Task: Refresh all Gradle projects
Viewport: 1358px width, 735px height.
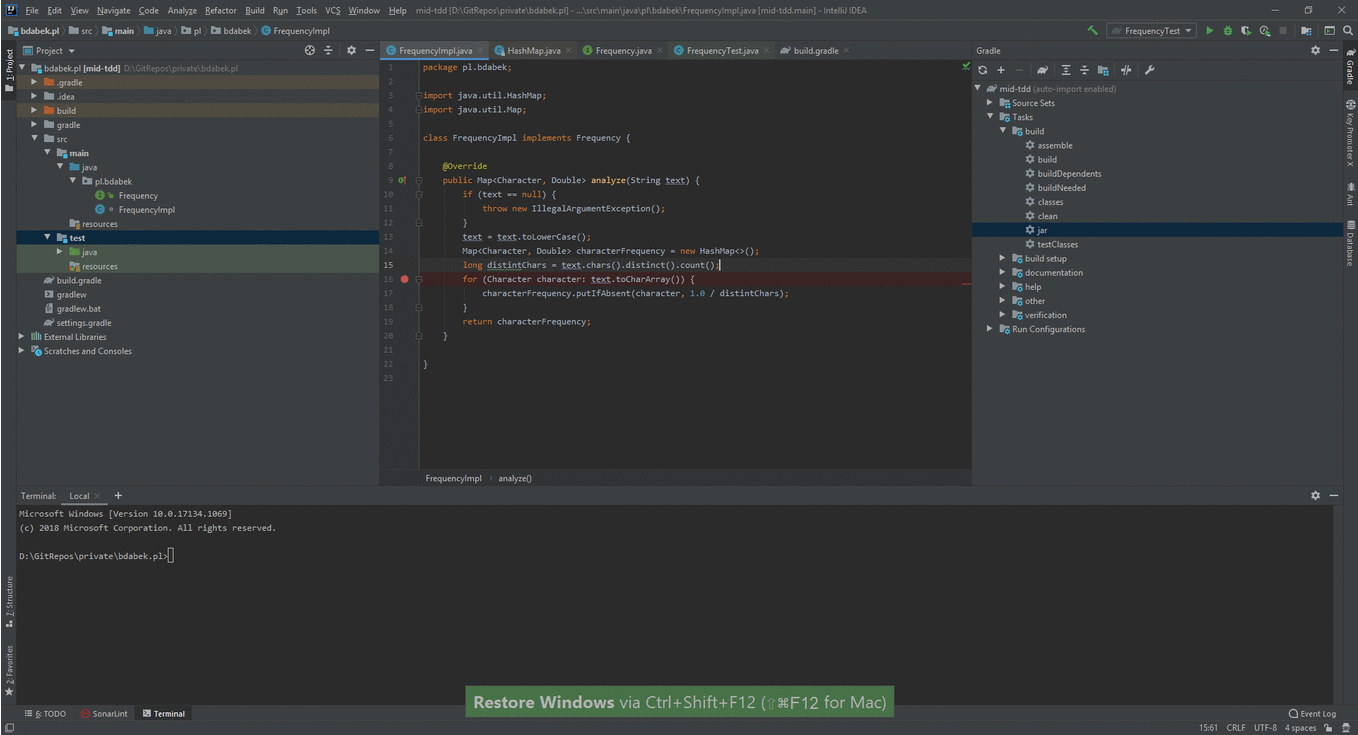Action: tap(983, 70)
